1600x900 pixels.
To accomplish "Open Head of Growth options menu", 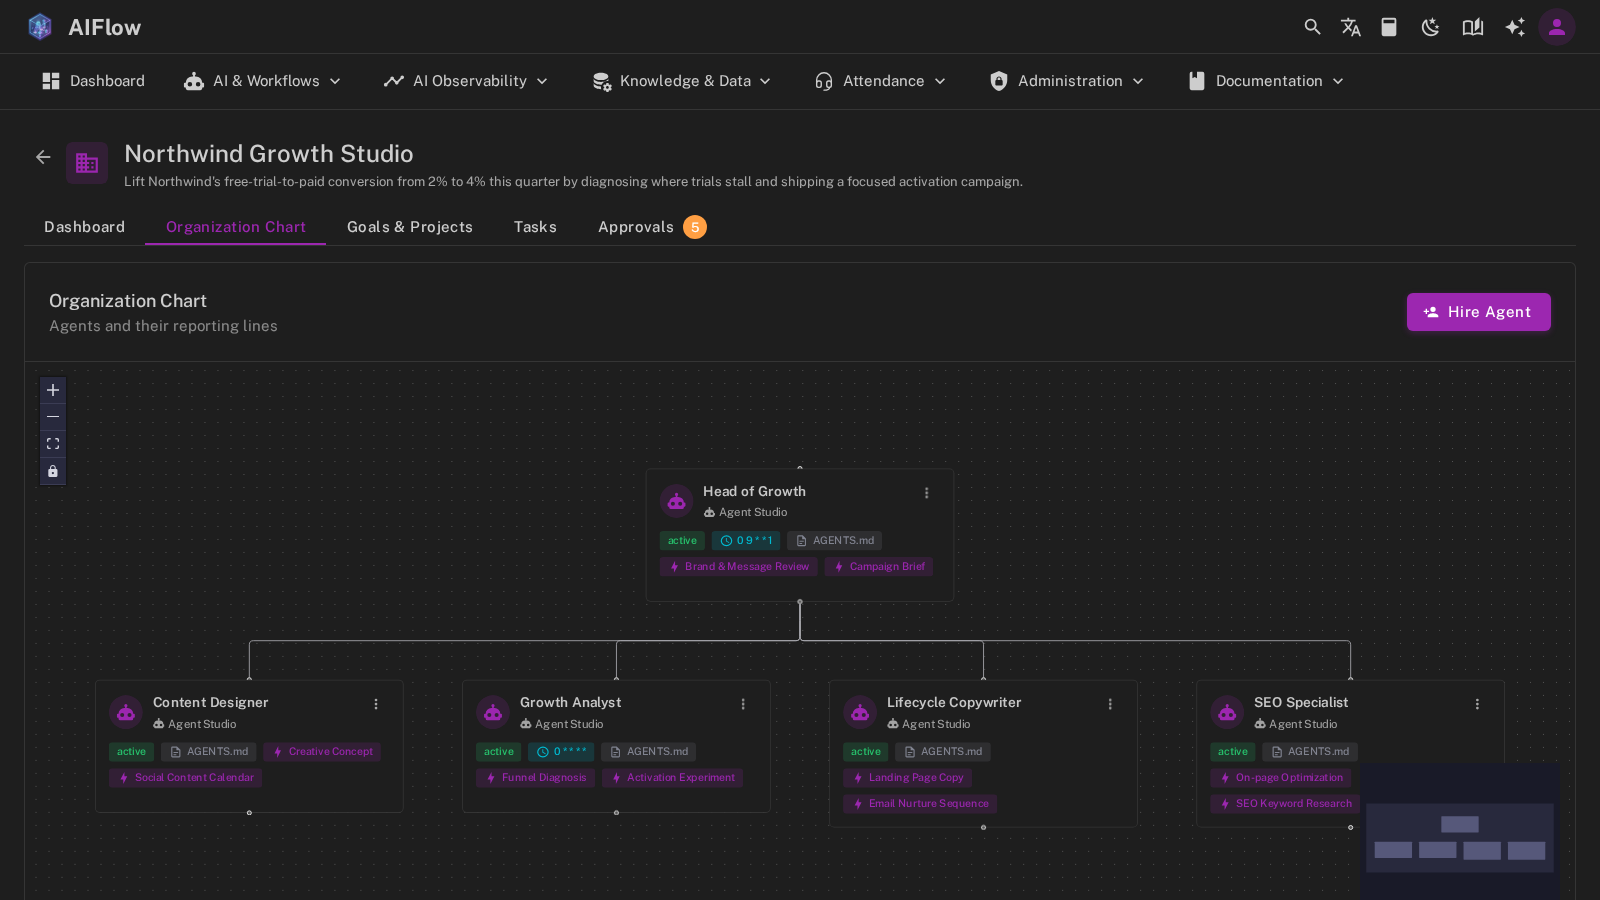I will (x=927, y=493).
